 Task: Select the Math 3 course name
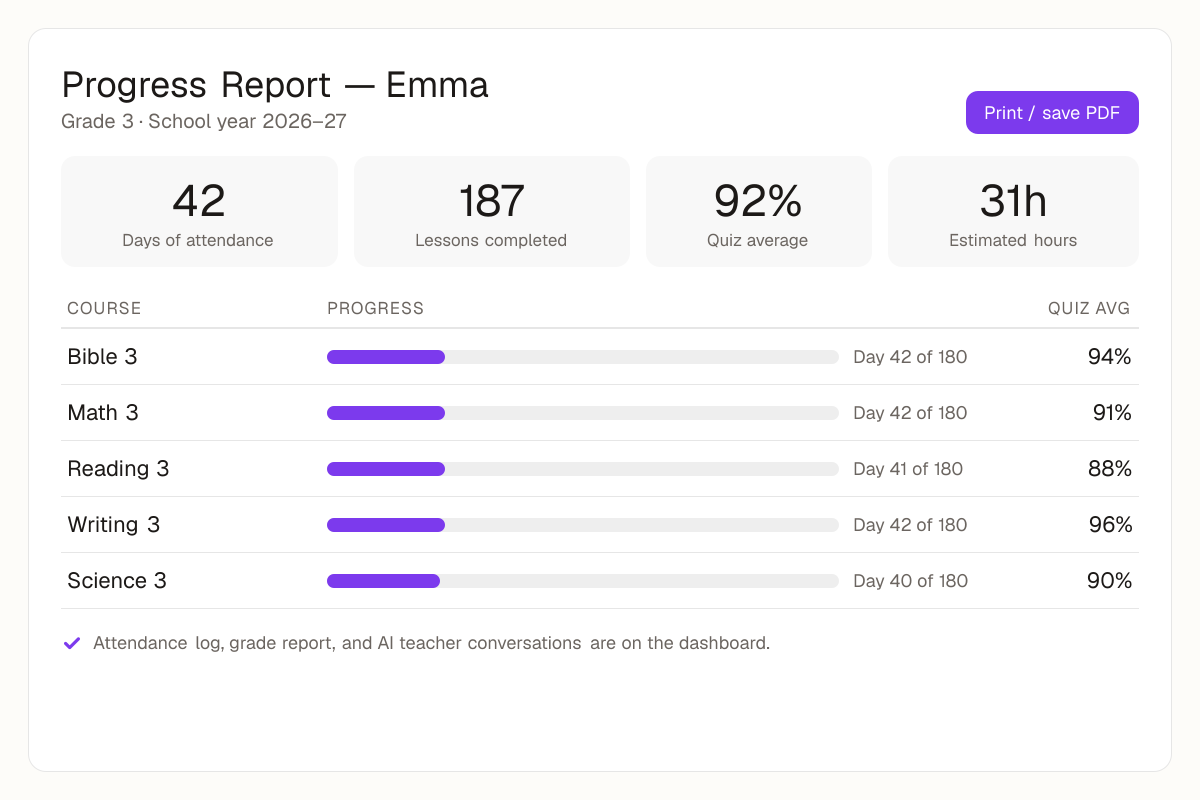tap(103, 413)
